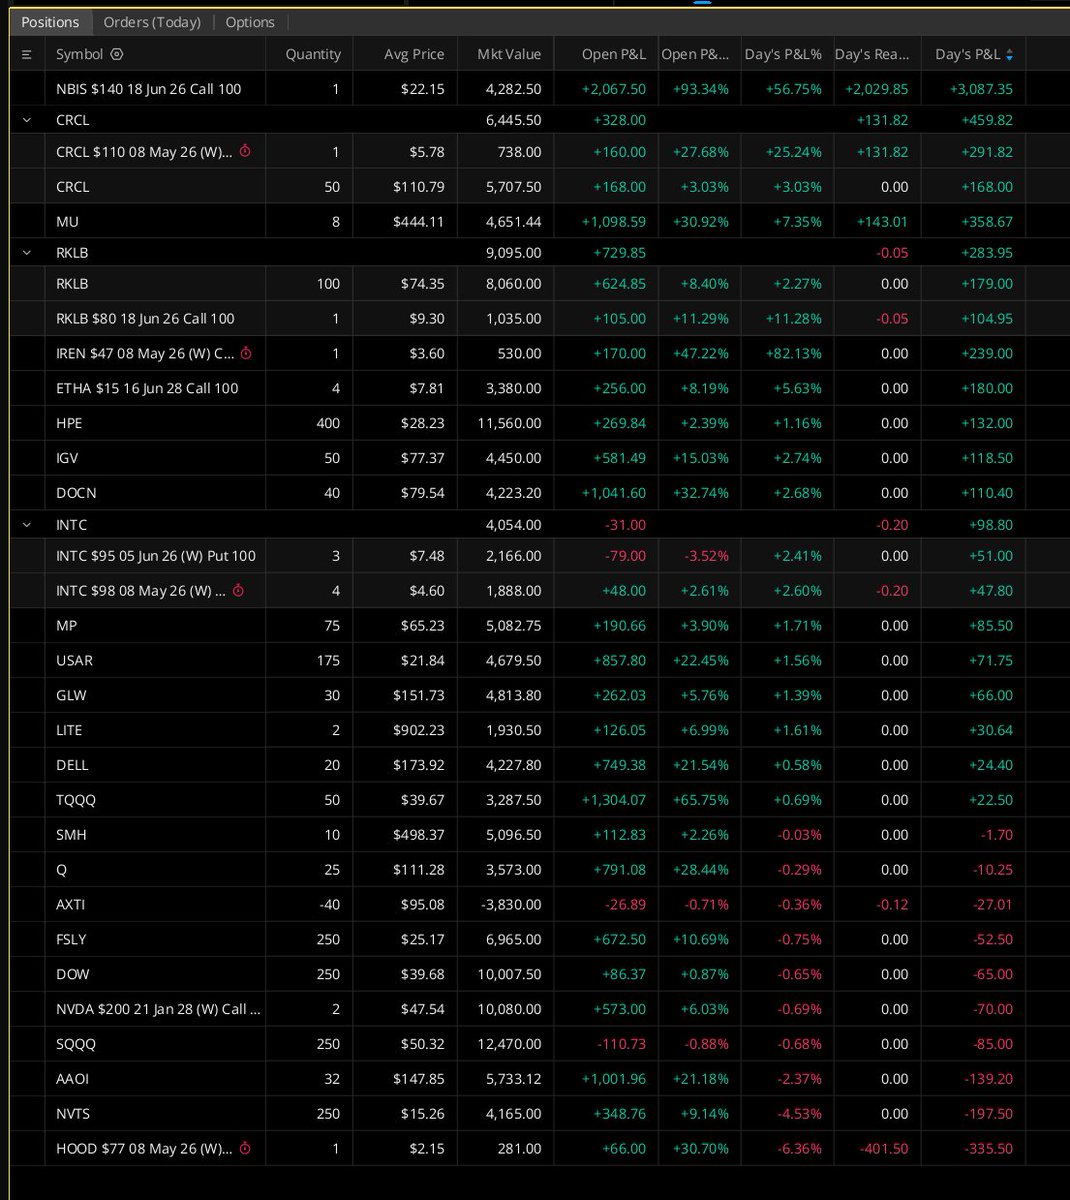Click the NBIS Day's P&L value +3,087.35
The image size is (1070, 1200).
coord(980,89)
